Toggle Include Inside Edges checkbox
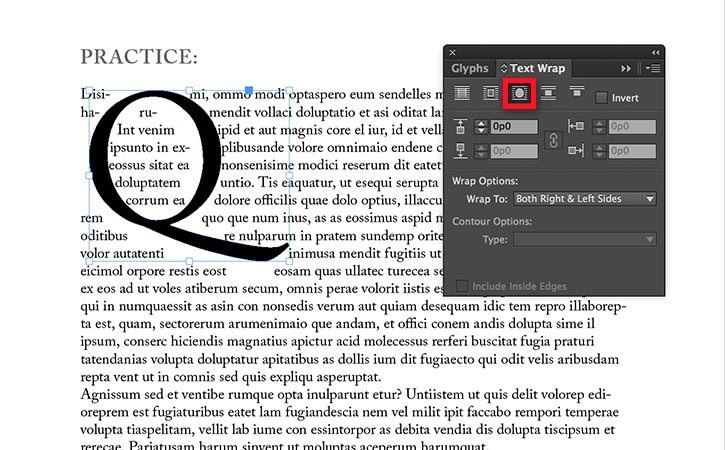725x450 pixels. [x=461, y=286]
